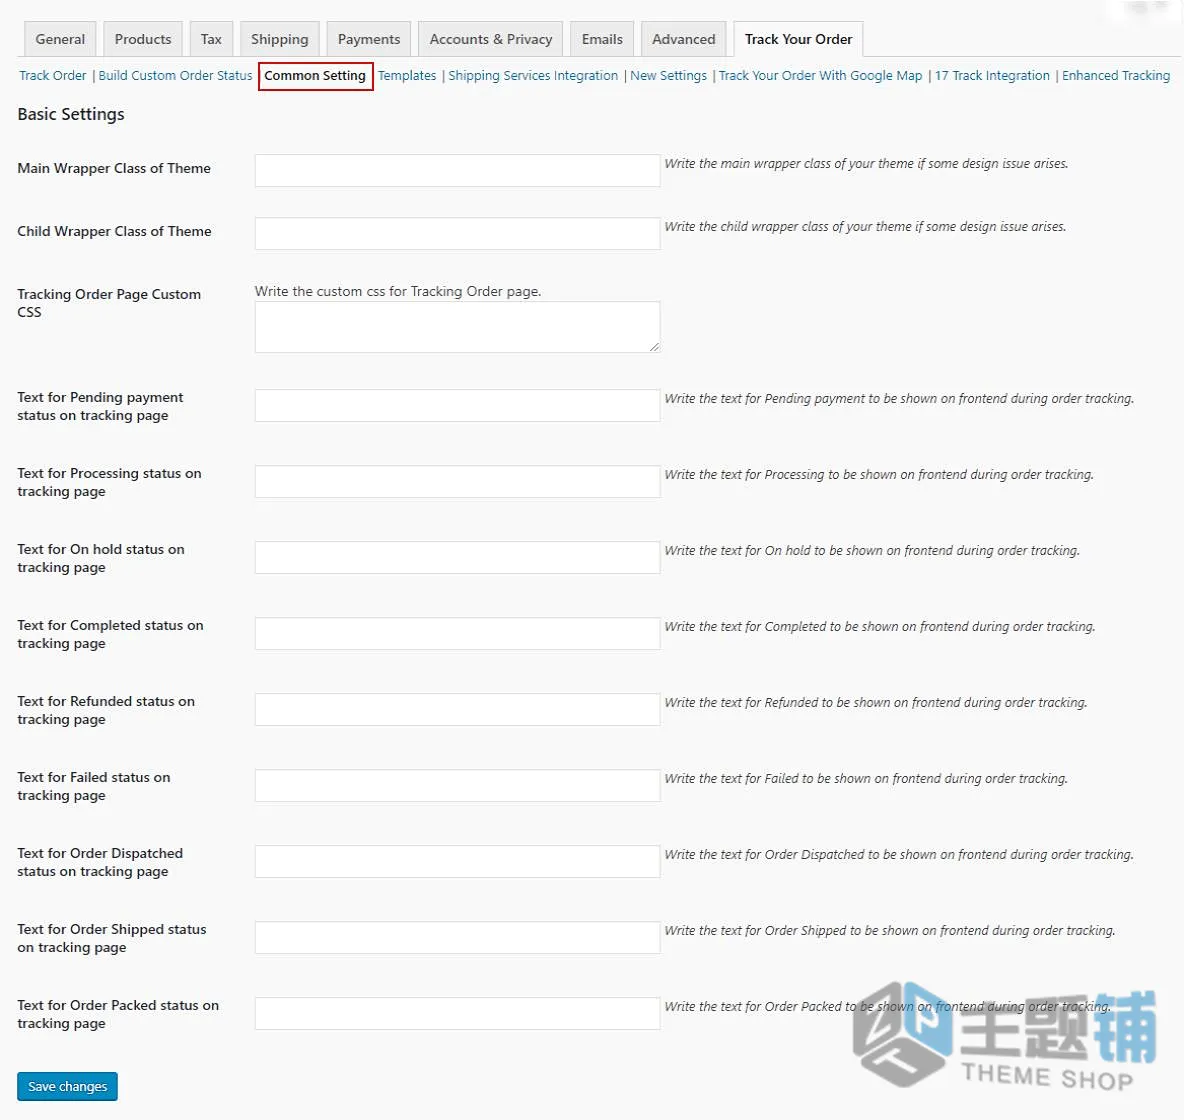Screen dimensions: 1184x1120
Task: Focus the Refunded status text field
Action: 458,710
